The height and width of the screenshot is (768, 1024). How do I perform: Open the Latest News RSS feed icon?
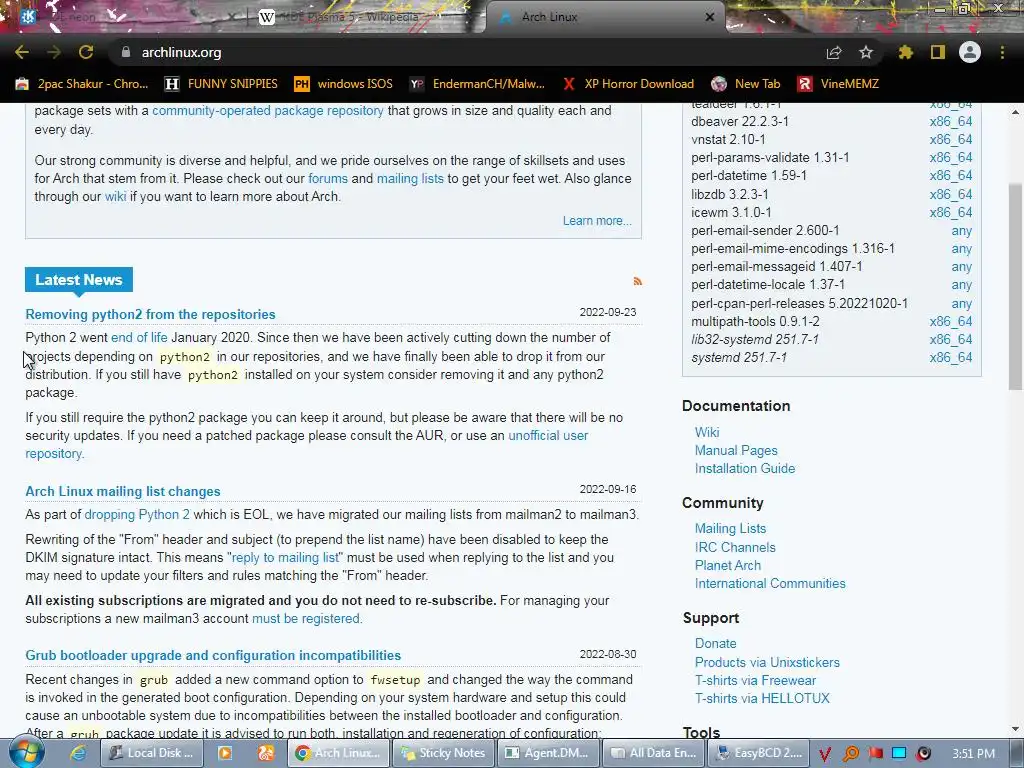tap(637, 281)
